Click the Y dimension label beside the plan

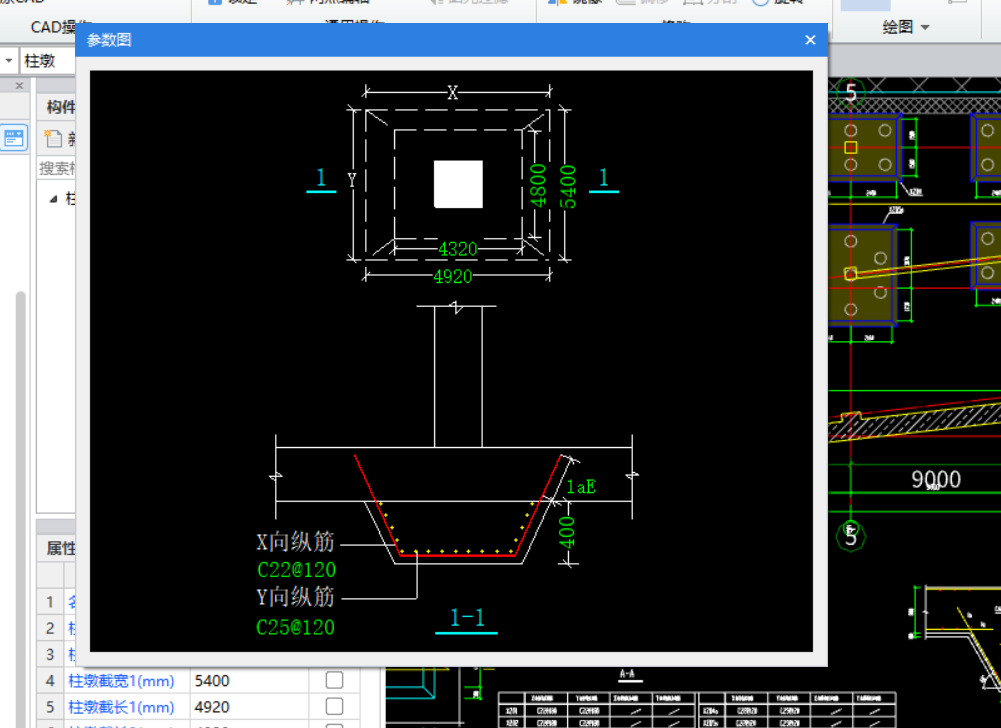click(352, 180)
